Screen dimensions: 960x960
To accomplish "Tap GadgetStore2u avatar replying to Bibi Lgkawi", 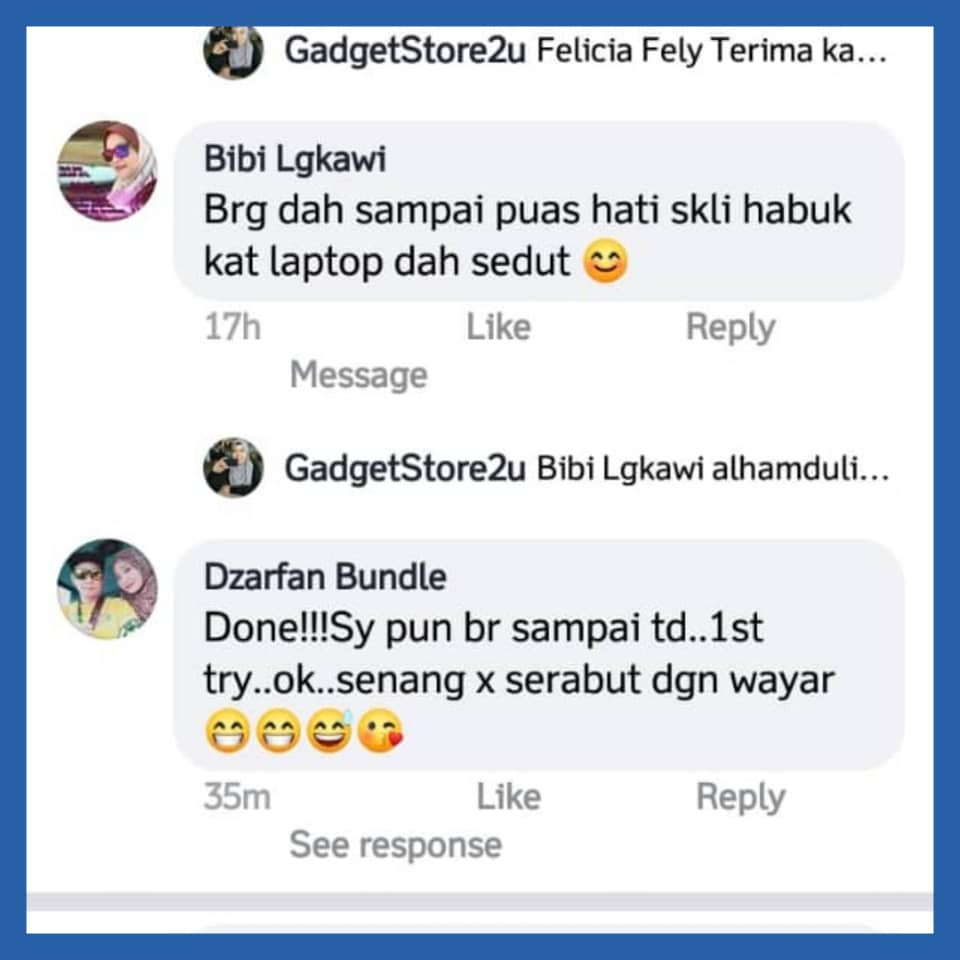I will coord(233,468).
